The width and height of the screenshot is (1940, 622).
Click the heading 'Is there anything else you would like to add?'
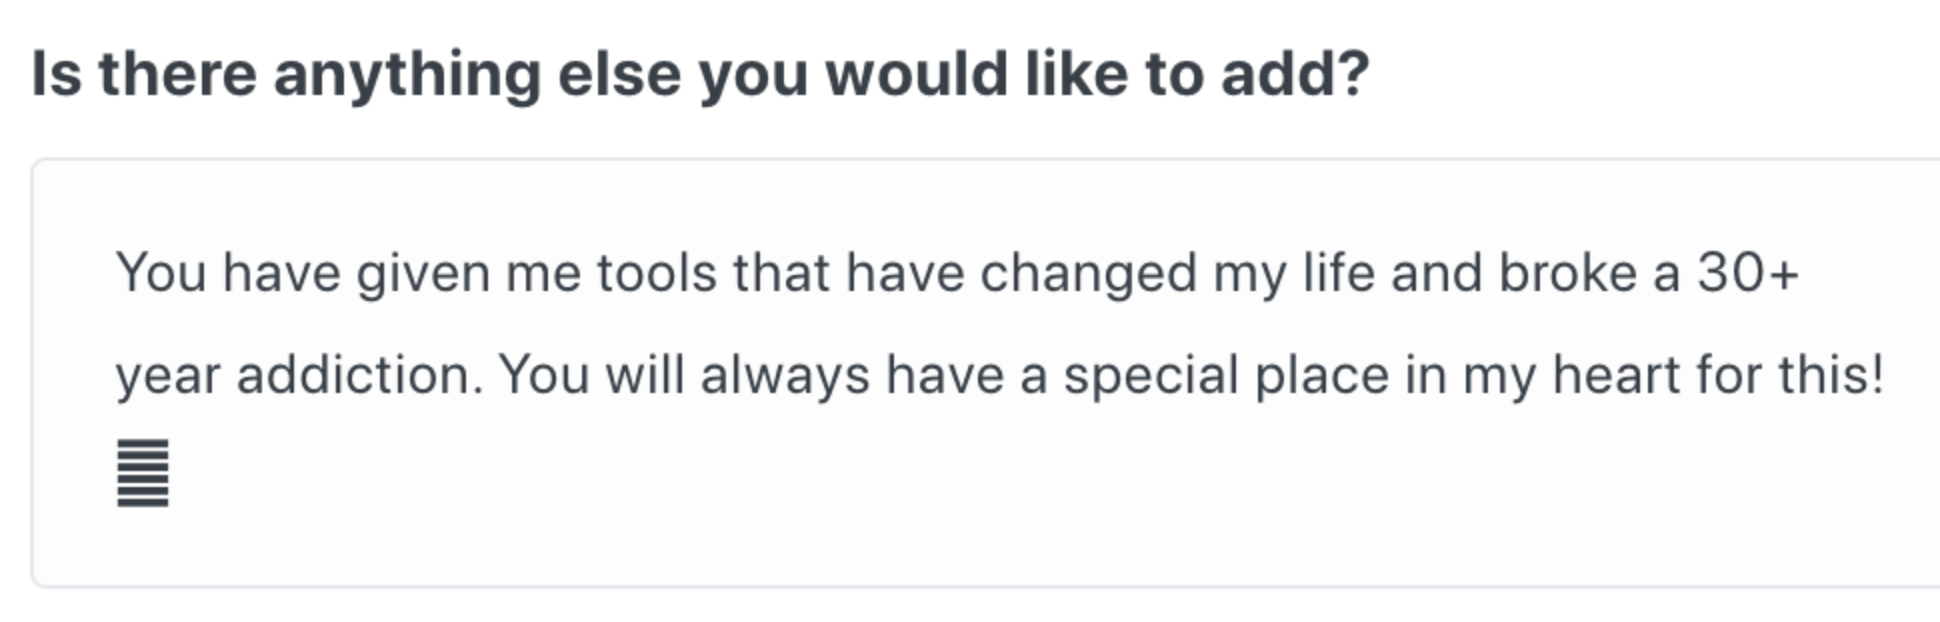click(x=700, y=75)
